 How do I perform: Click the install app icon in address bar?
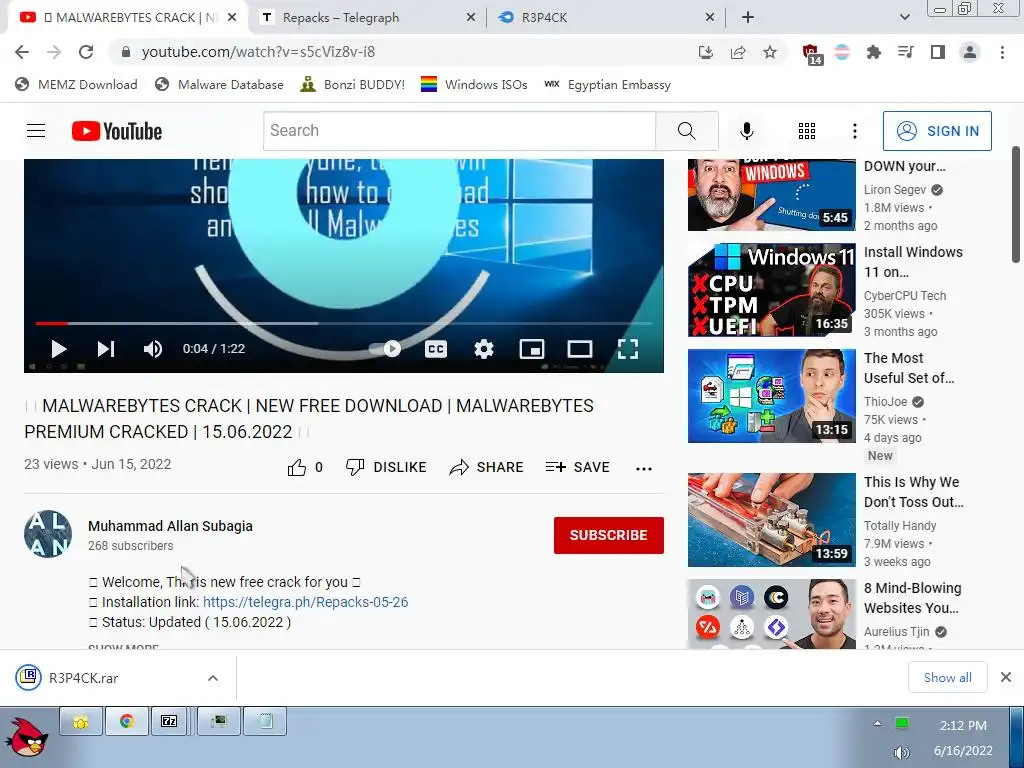coord(705,52)
